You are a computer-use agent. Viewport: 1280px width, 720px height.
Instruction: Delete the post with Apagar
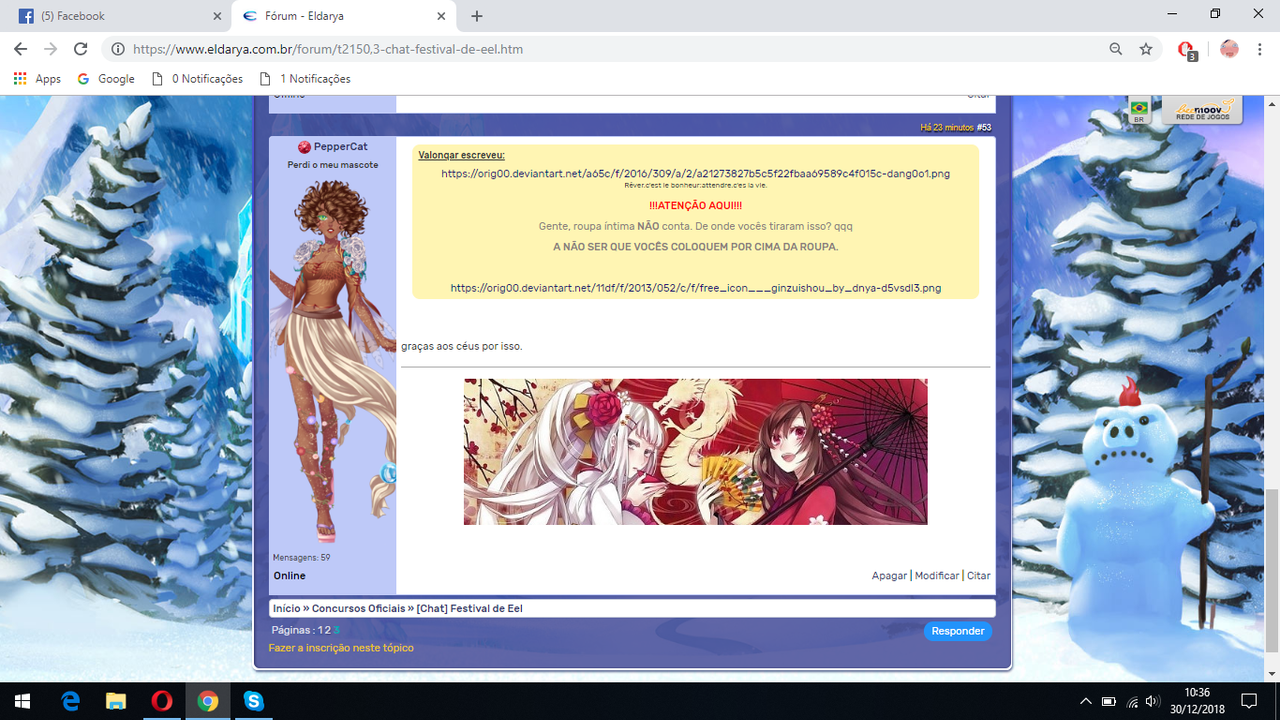click(x=889, y=575)
